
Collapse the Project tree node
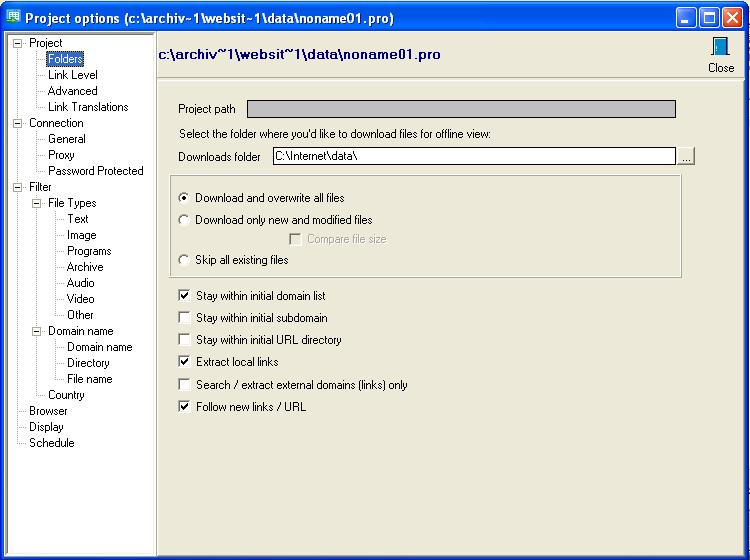(x=18, y=44)
